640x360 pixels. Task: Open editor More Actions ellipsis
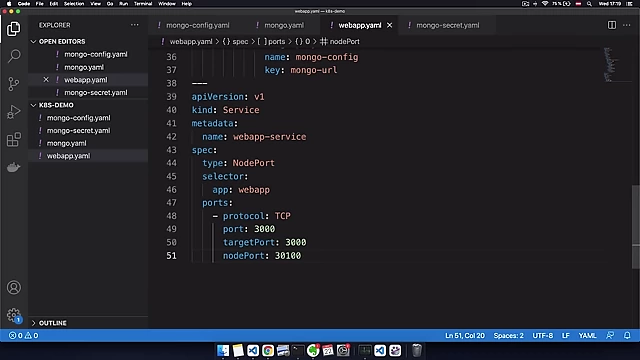627,25
